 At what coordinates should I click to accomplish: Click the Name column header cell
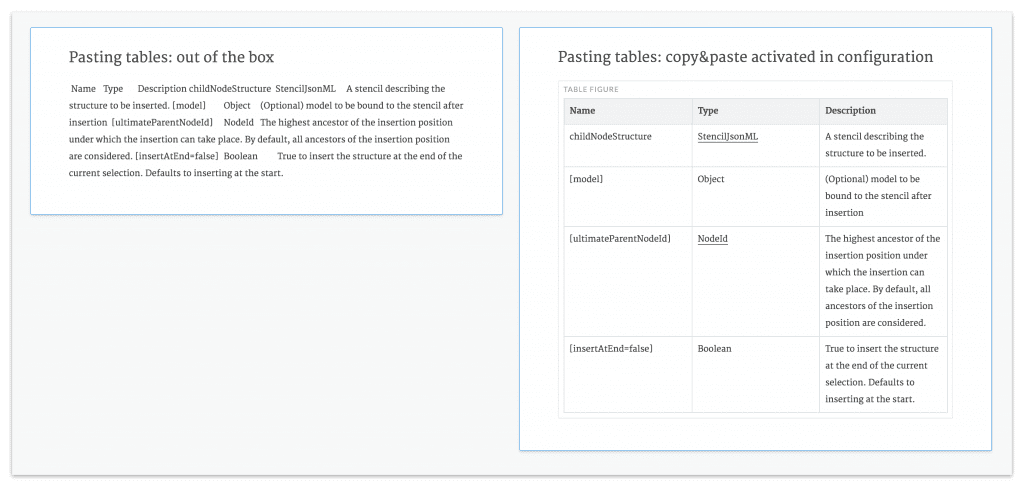click(x=628, y=111)
